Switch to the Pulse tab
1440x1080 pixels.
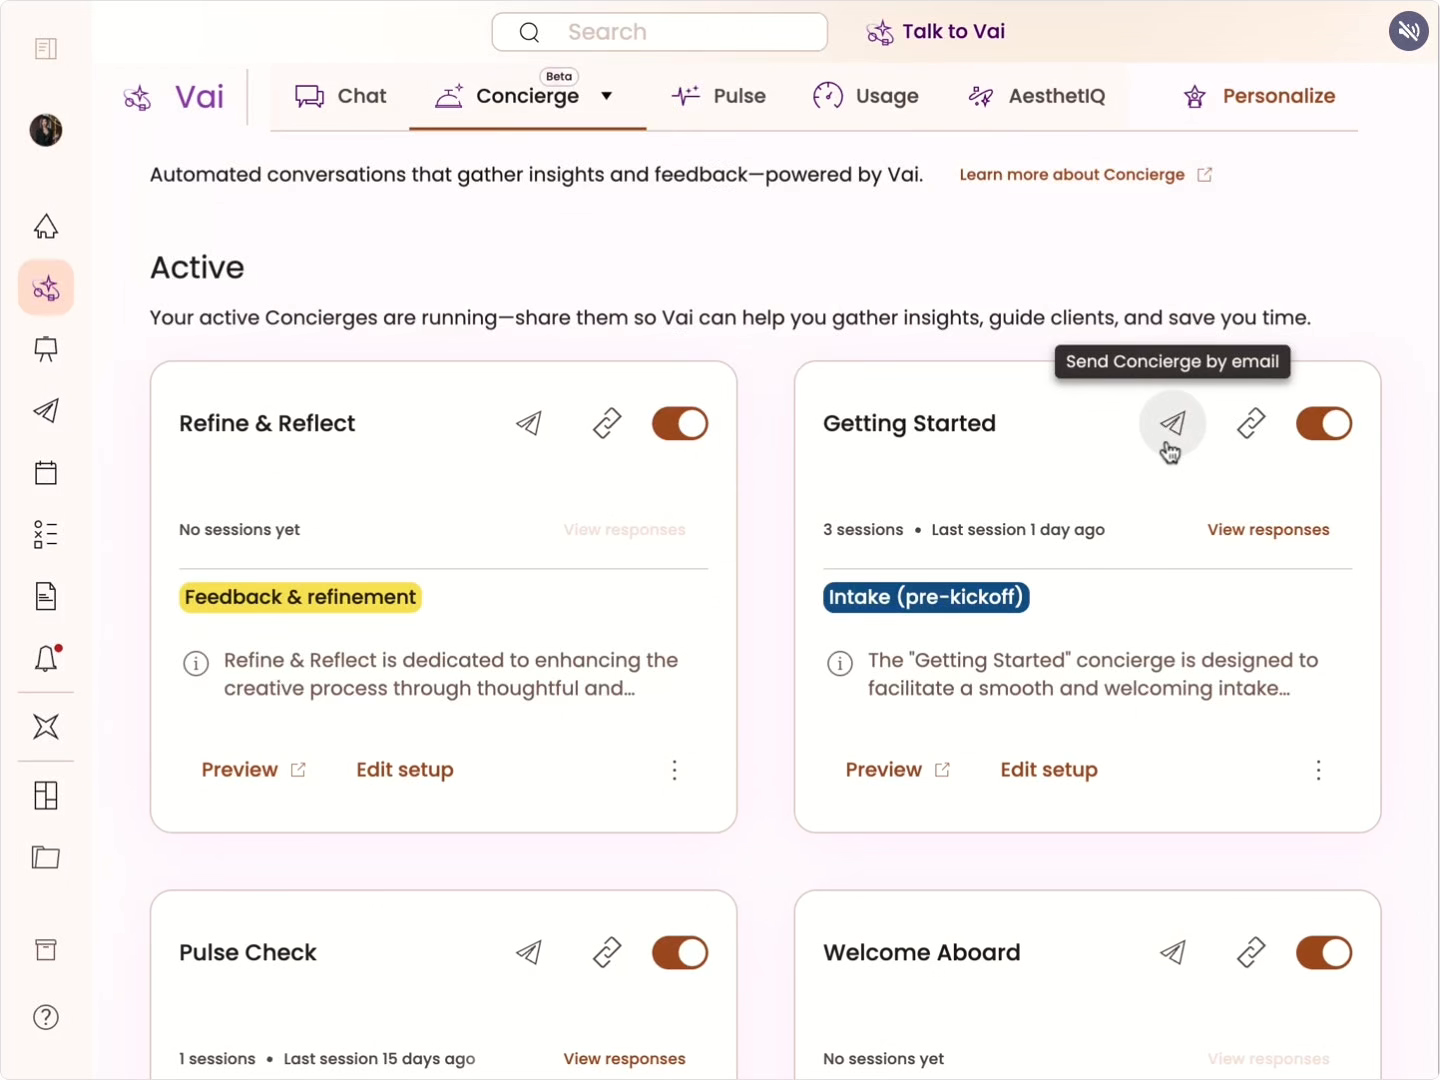click(719, 96)
